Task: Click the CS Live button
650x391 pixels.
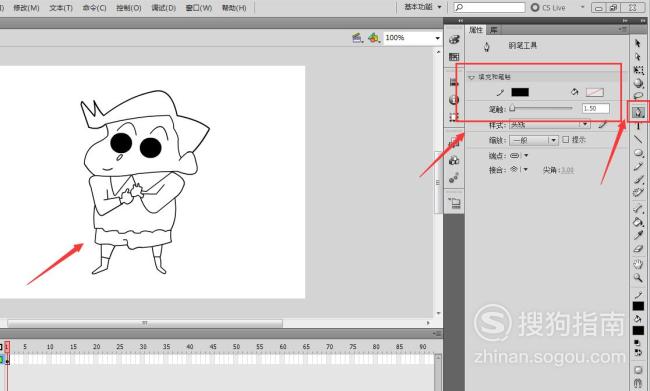Action: point(548,7)
